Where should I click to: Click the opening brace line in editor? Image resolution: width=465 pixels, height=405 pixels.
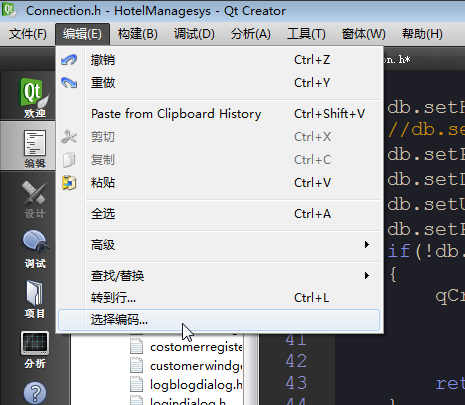pyautogui.click(x=393, y=275)
